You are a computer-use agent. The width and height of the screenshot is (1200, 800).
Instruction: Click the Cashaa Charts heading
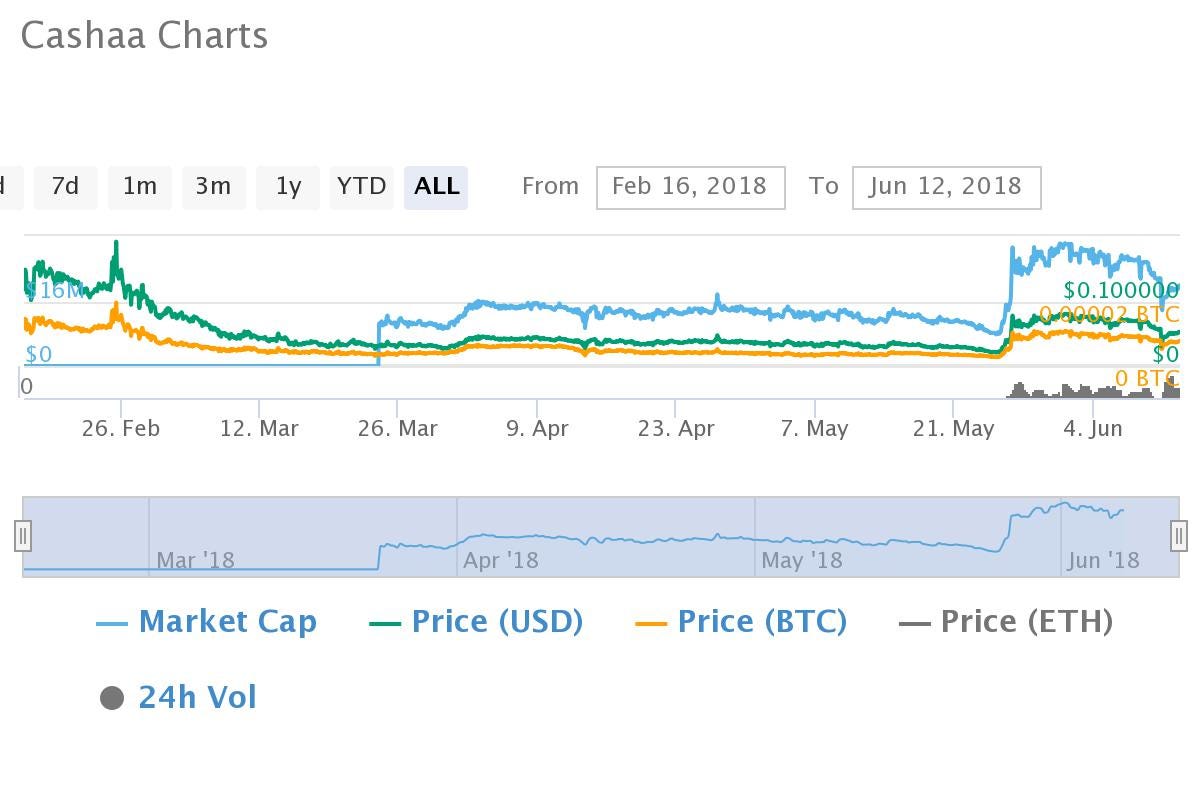coord(143,36)
